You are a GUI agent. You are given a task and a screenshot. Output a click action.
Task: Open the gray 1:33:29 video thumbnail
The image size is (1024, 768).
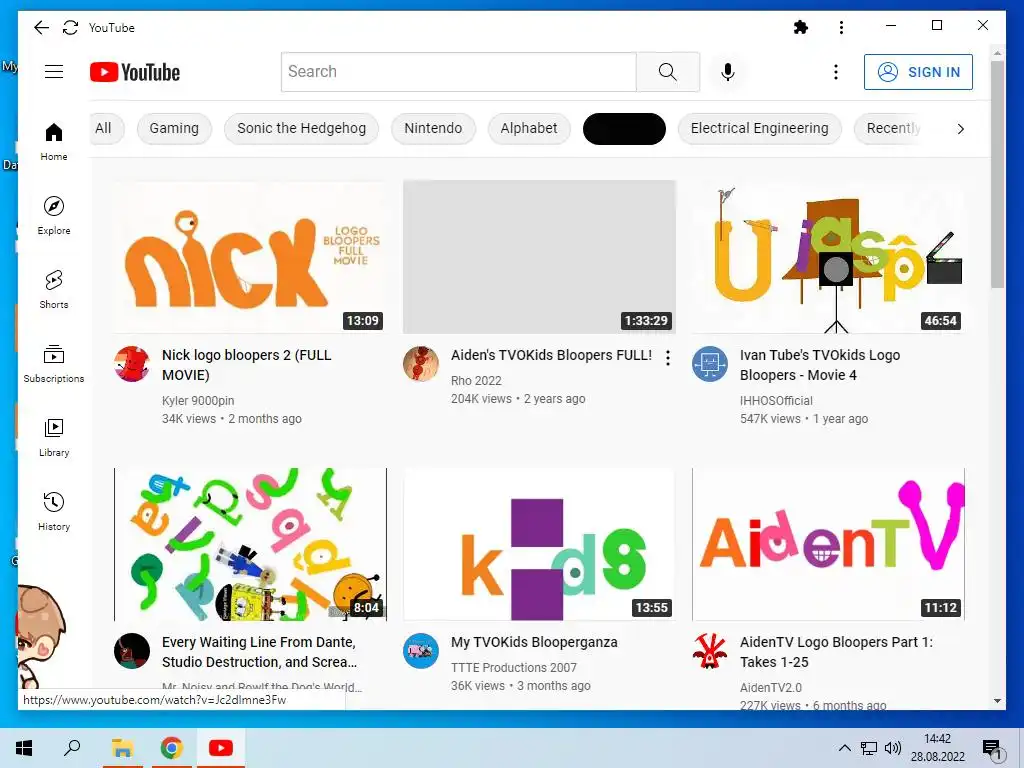(539, 257)
